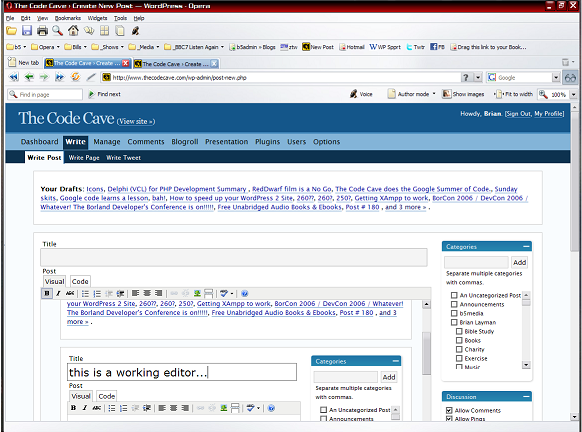Click Add button in outer Categories panel
The width and height of the screenshot is (582, 432).
tap(519, 262)
